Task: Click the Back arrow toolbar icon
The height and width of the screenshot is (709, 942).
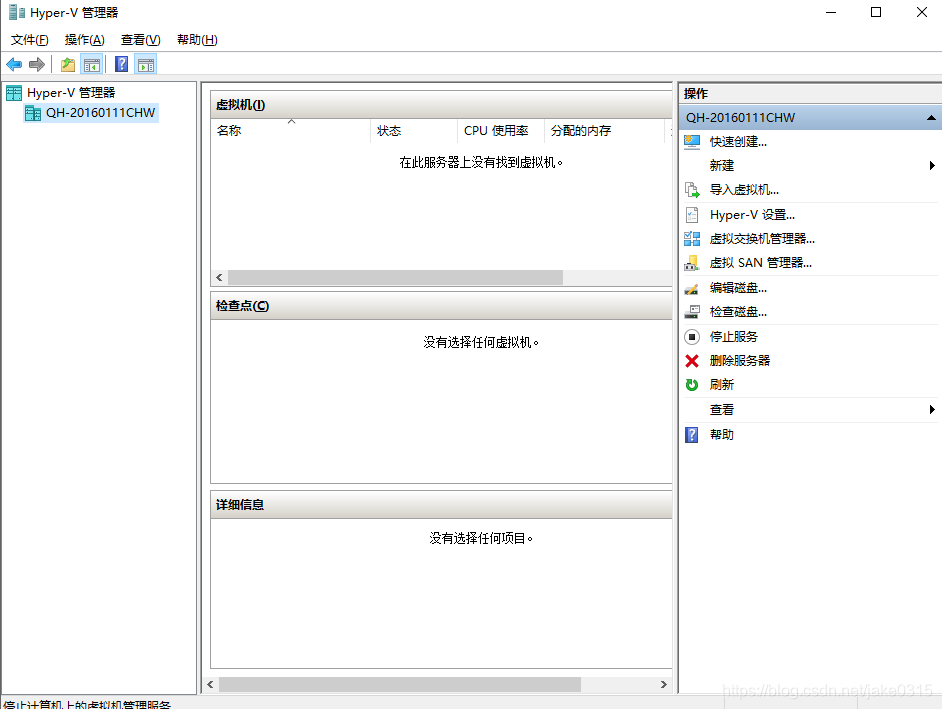Action: point(14,64)
